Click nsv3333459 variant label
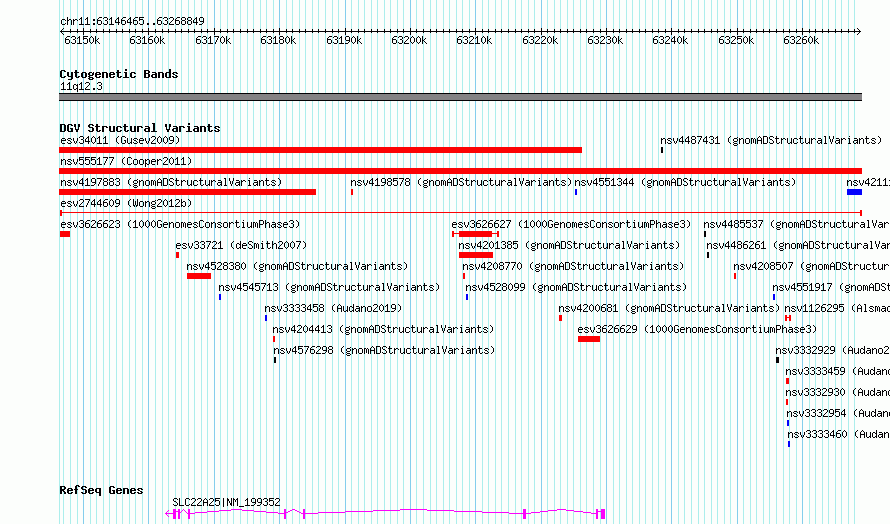 [x=838, y=371]
